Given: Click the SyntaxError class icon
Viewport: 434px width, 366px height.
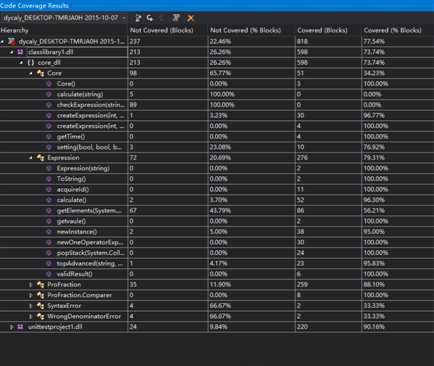Looking at the screenshot, I should (x=40, y=306).
